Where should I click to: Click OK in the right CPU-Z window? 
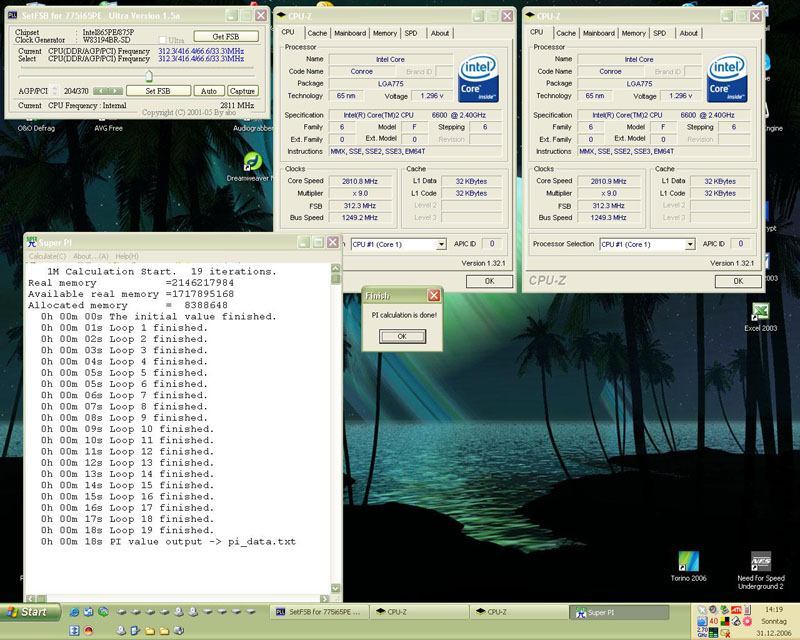738,281
